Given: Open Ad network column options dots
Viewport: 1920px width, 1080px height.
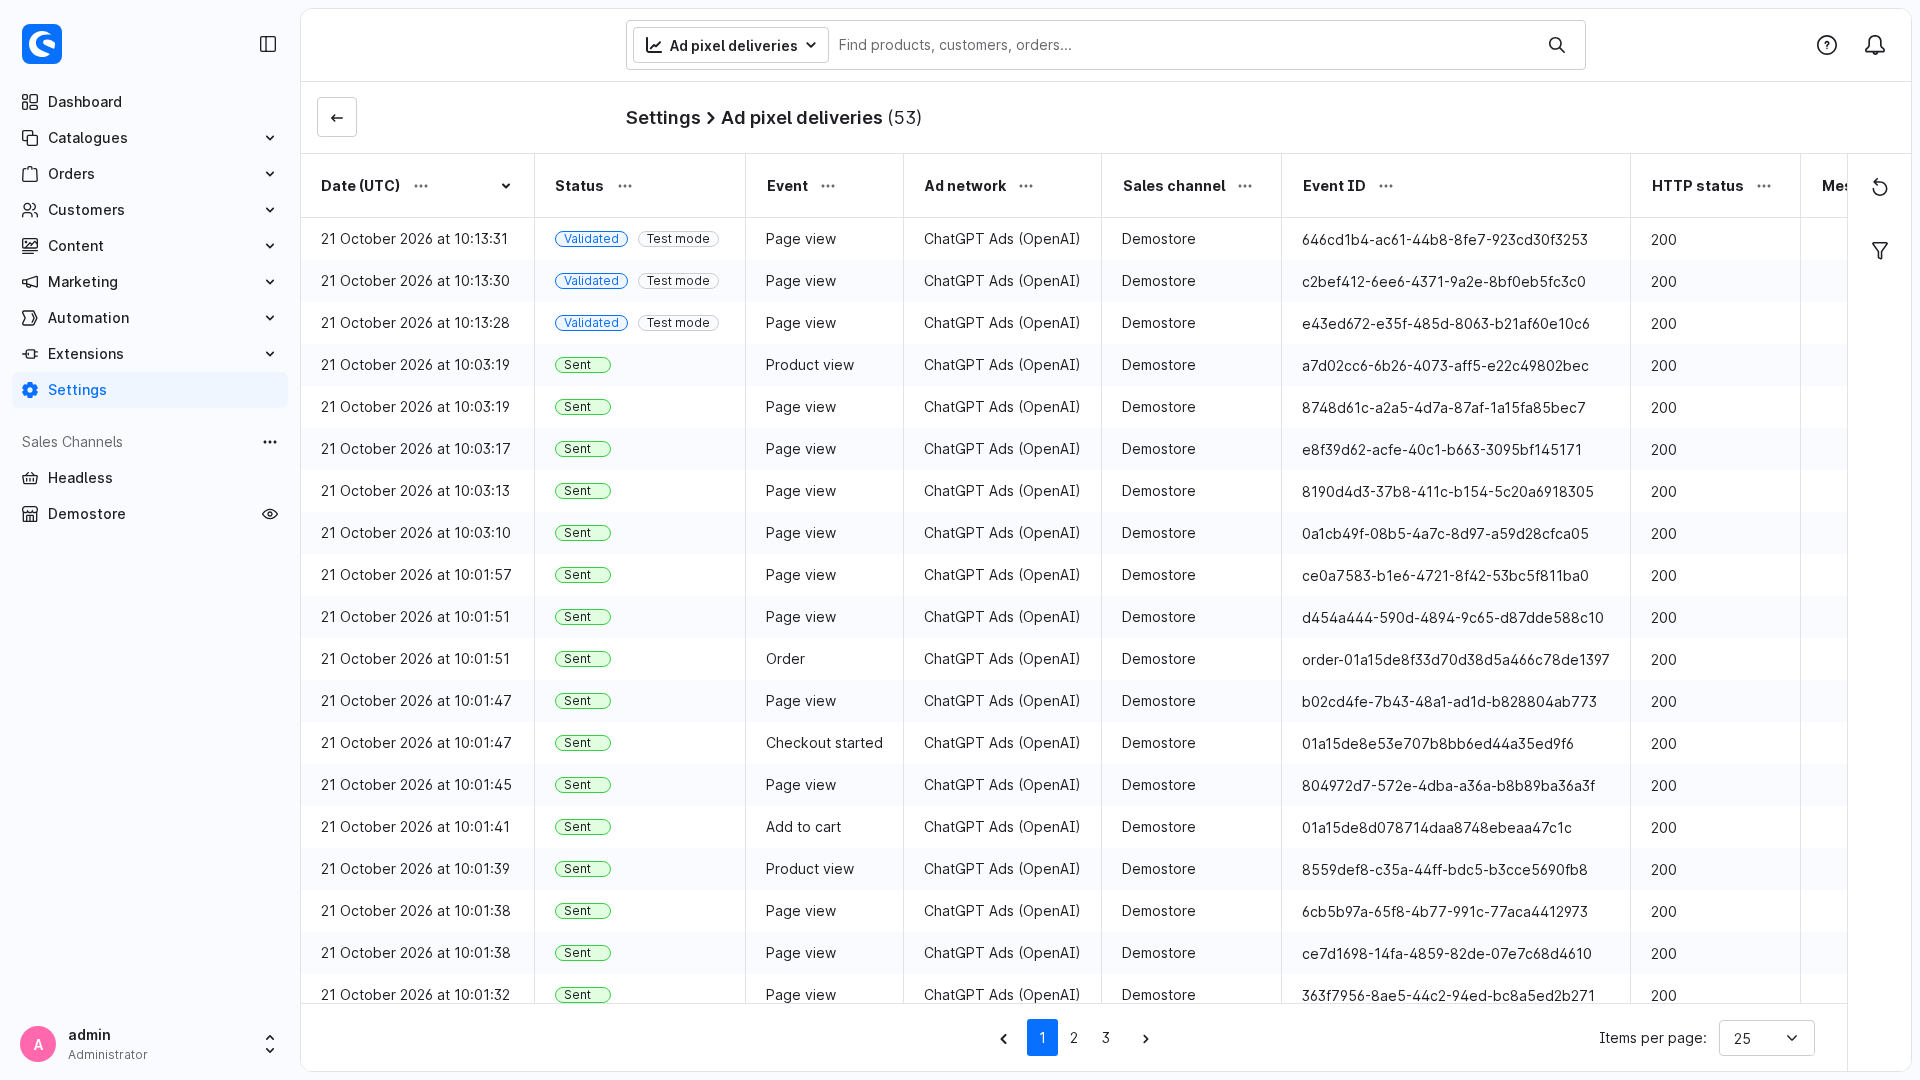Looking at the screenshot, I should pos(1026,186).
